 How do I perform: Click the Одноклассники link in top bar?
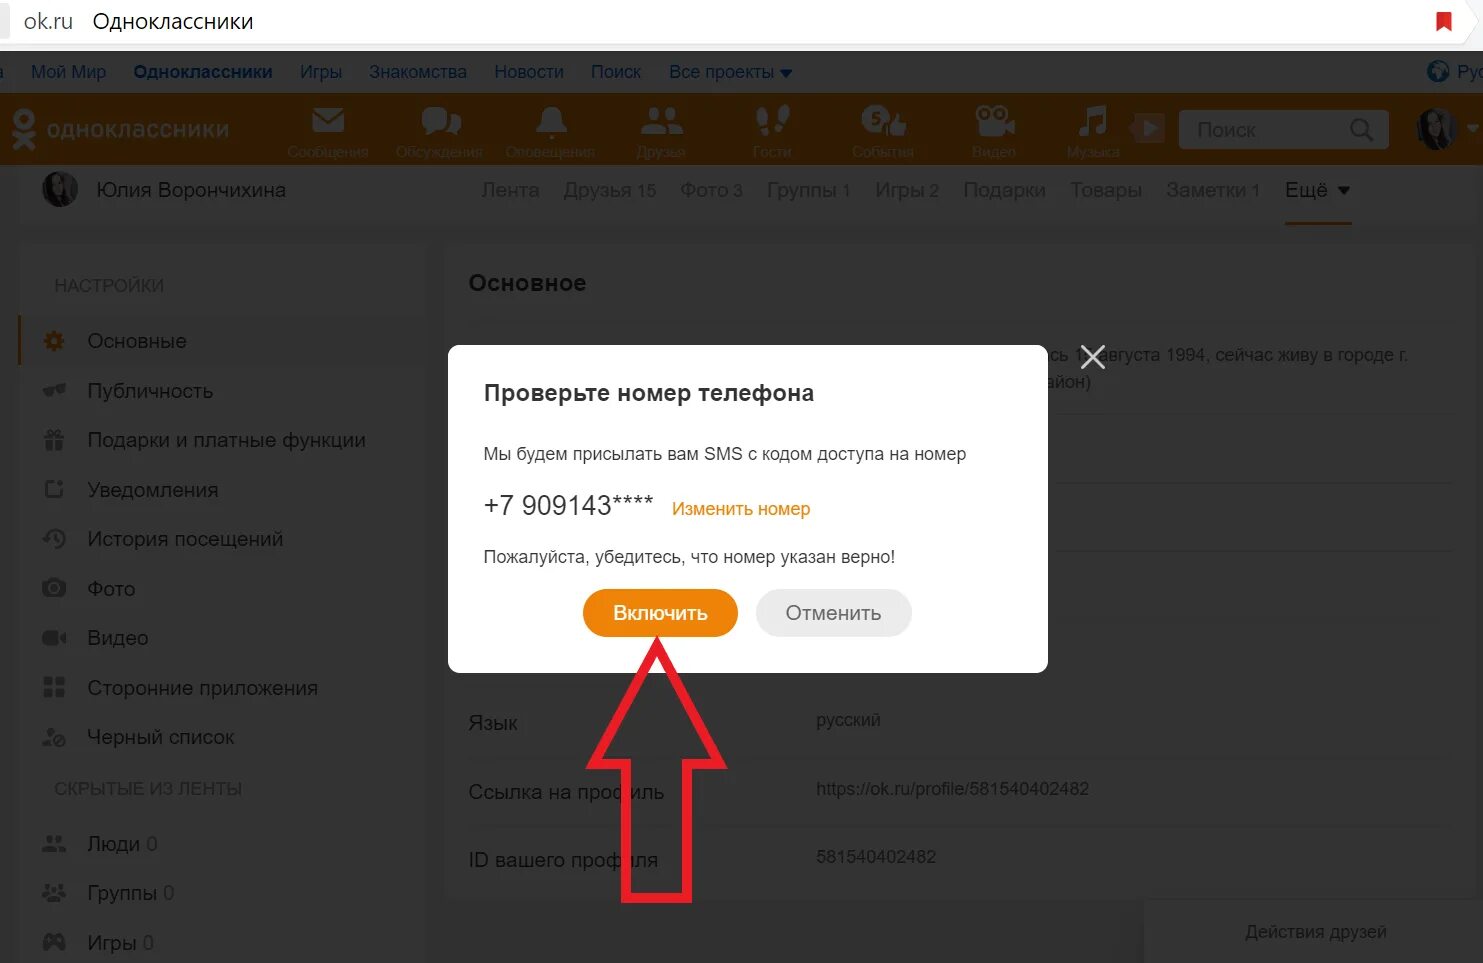(203, 72)
